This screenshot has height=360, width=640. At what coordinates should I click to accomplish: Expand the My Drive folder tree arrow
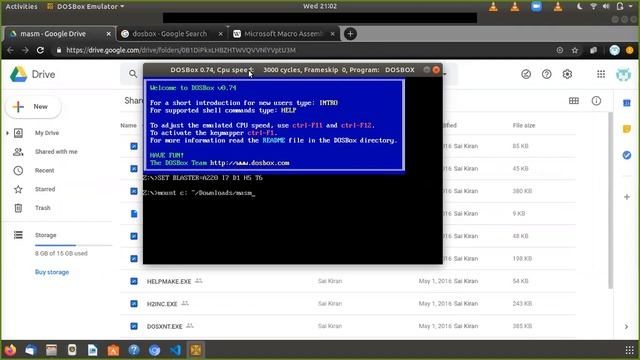tap(7, 133)
